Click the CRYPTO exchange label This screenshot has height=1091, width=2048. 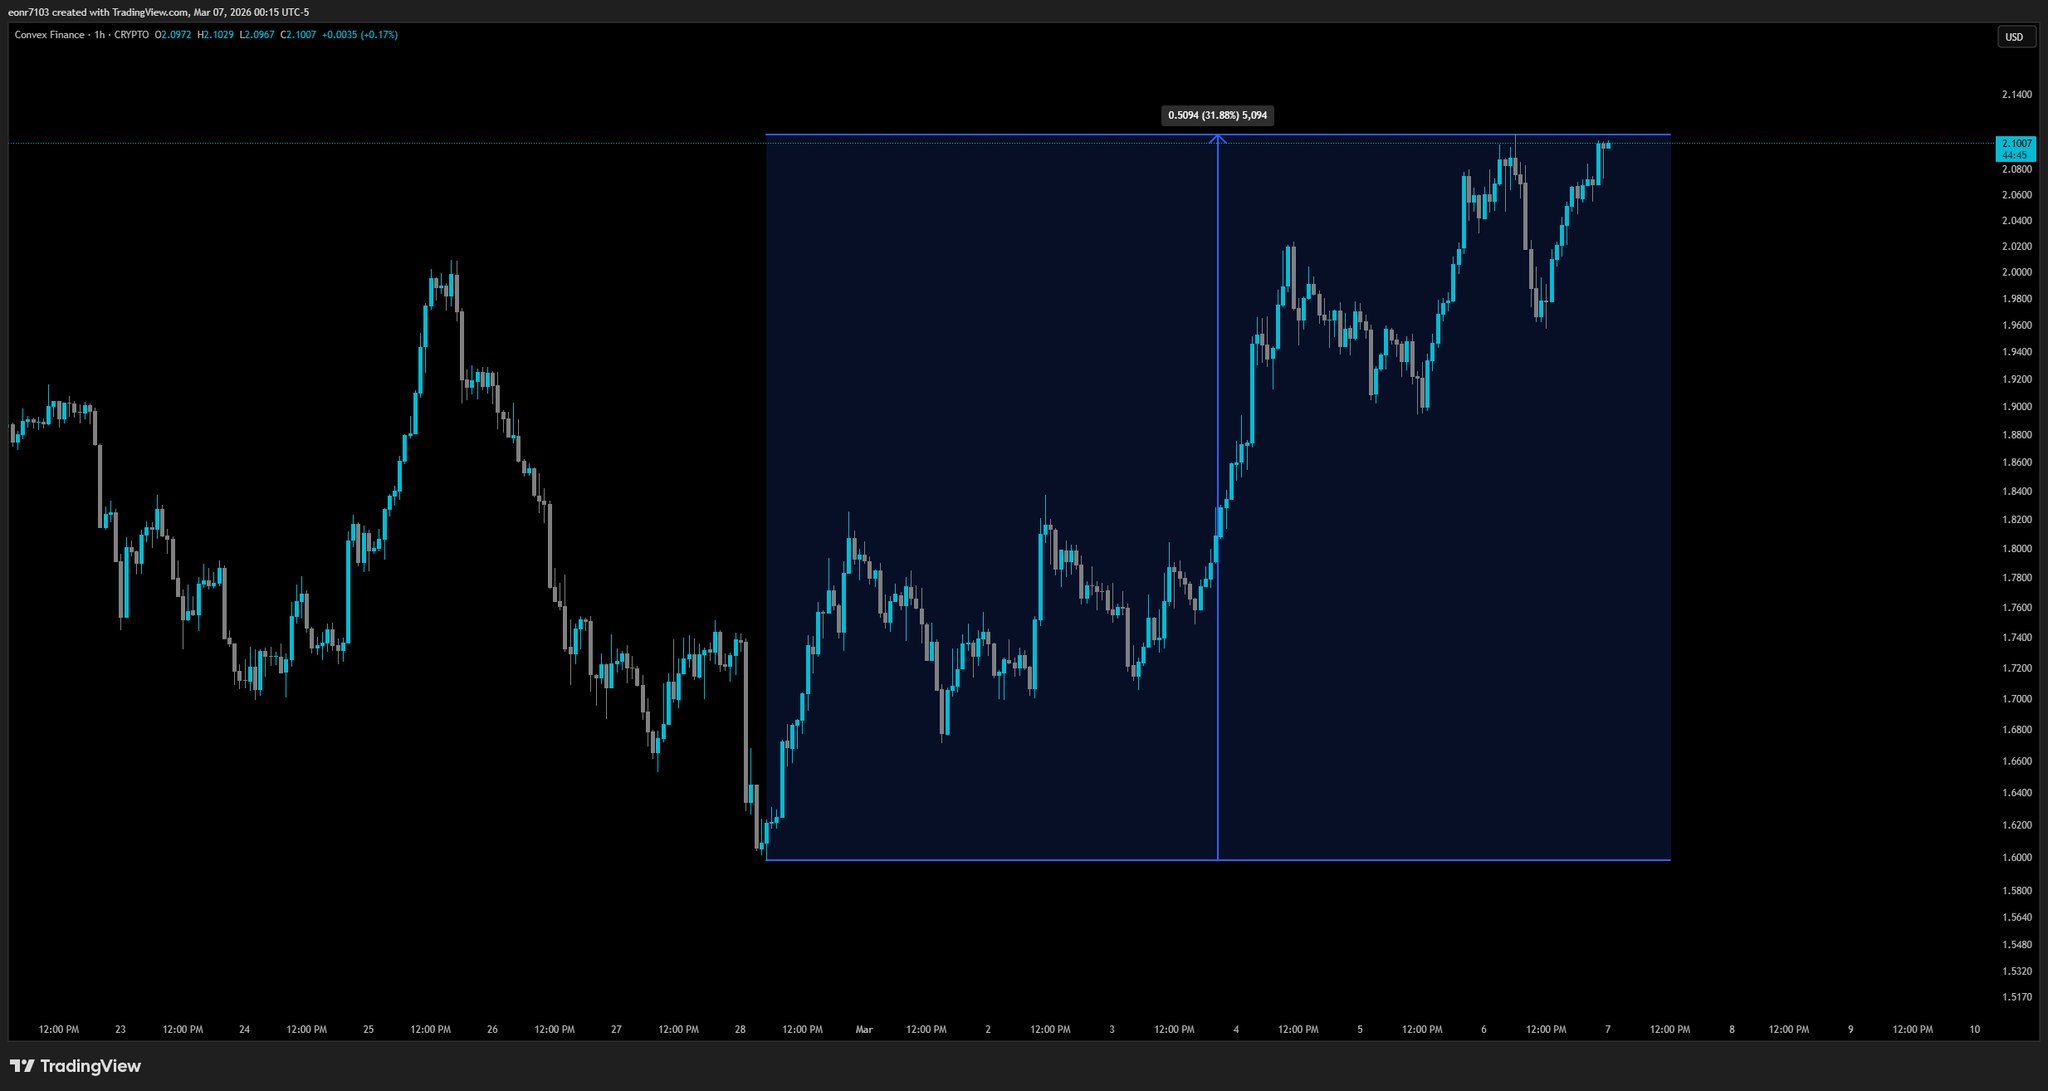131,35
